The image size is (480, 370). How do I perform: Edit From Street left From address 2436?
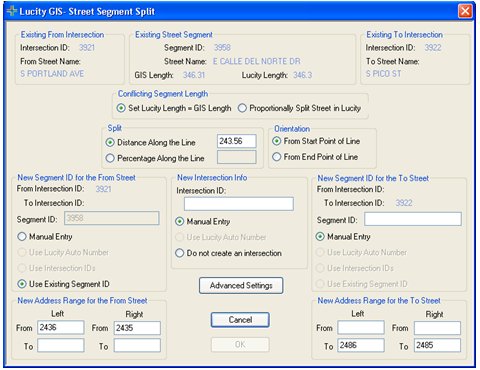tap(61, 328)
